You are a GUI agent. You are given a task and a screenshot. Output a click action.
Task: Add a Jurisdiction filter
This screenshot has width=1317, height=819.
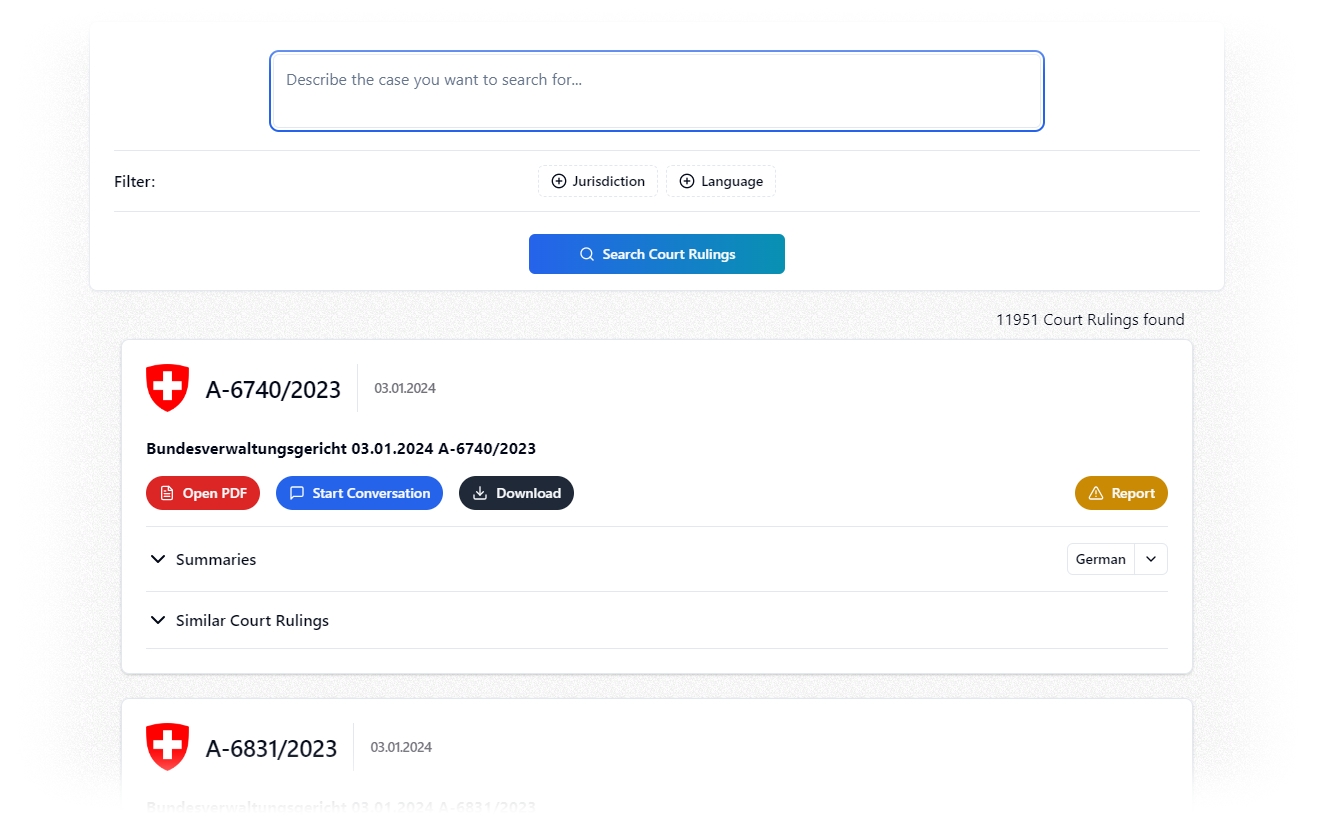coord(598,181)
